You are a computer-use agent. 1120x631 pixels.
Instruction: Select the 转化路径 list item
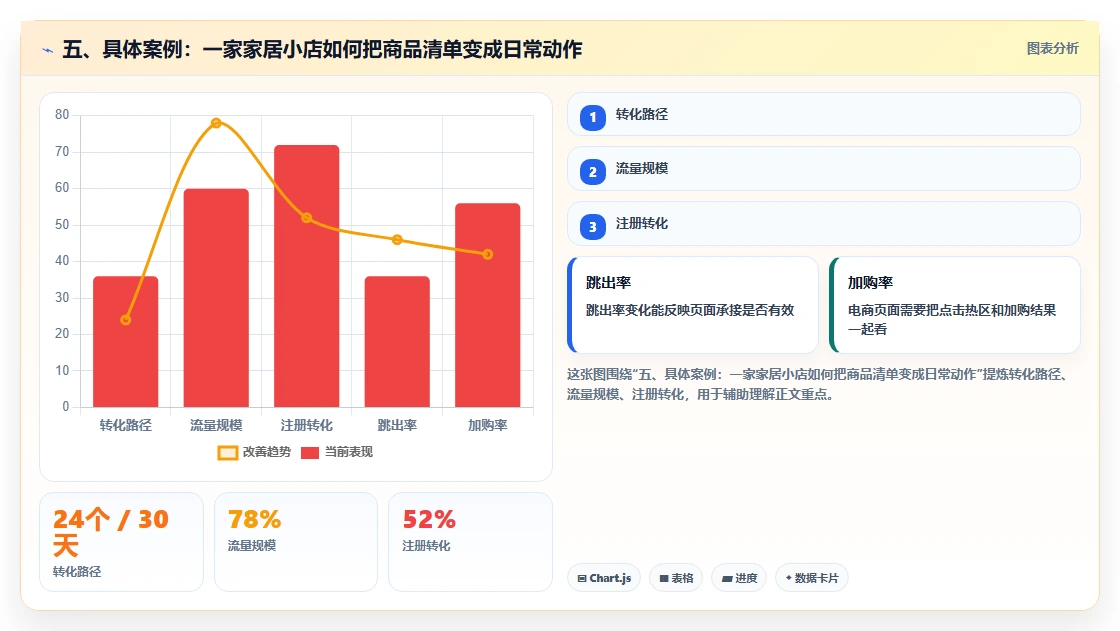(x=824, y=114)
